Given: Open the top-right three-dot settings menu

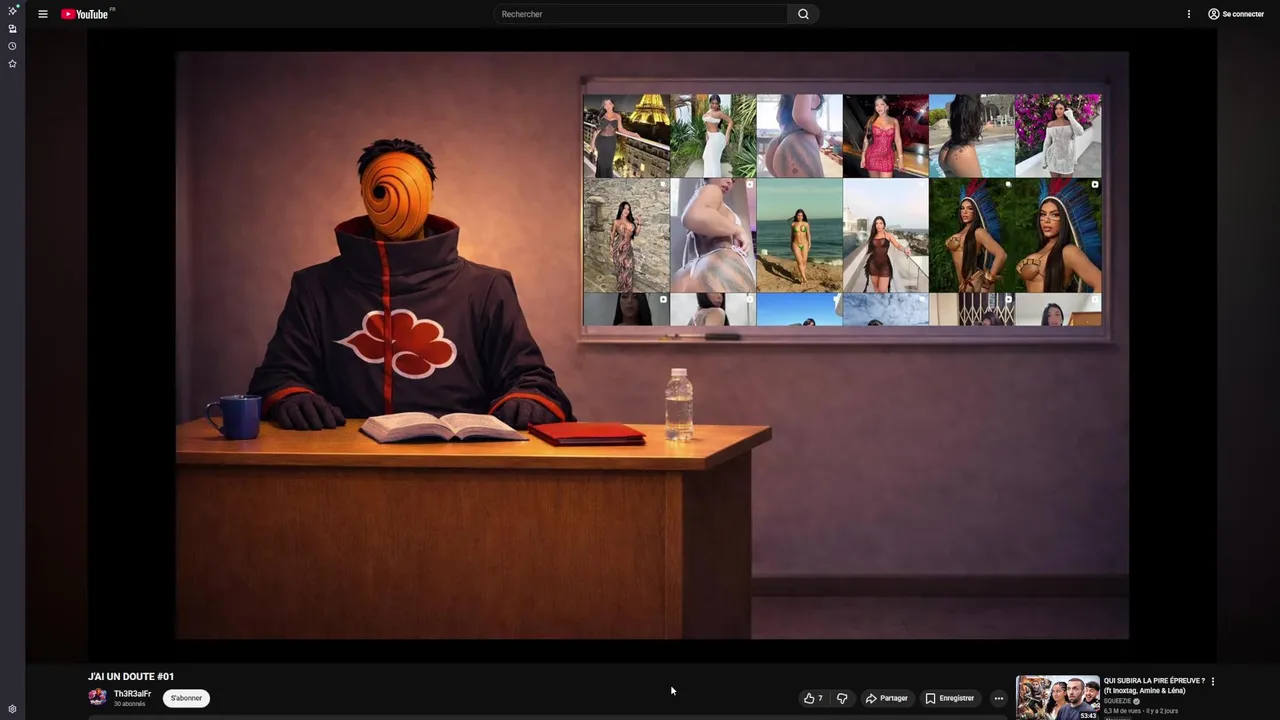Looking at the screenshot, I should click(1189, 14).
